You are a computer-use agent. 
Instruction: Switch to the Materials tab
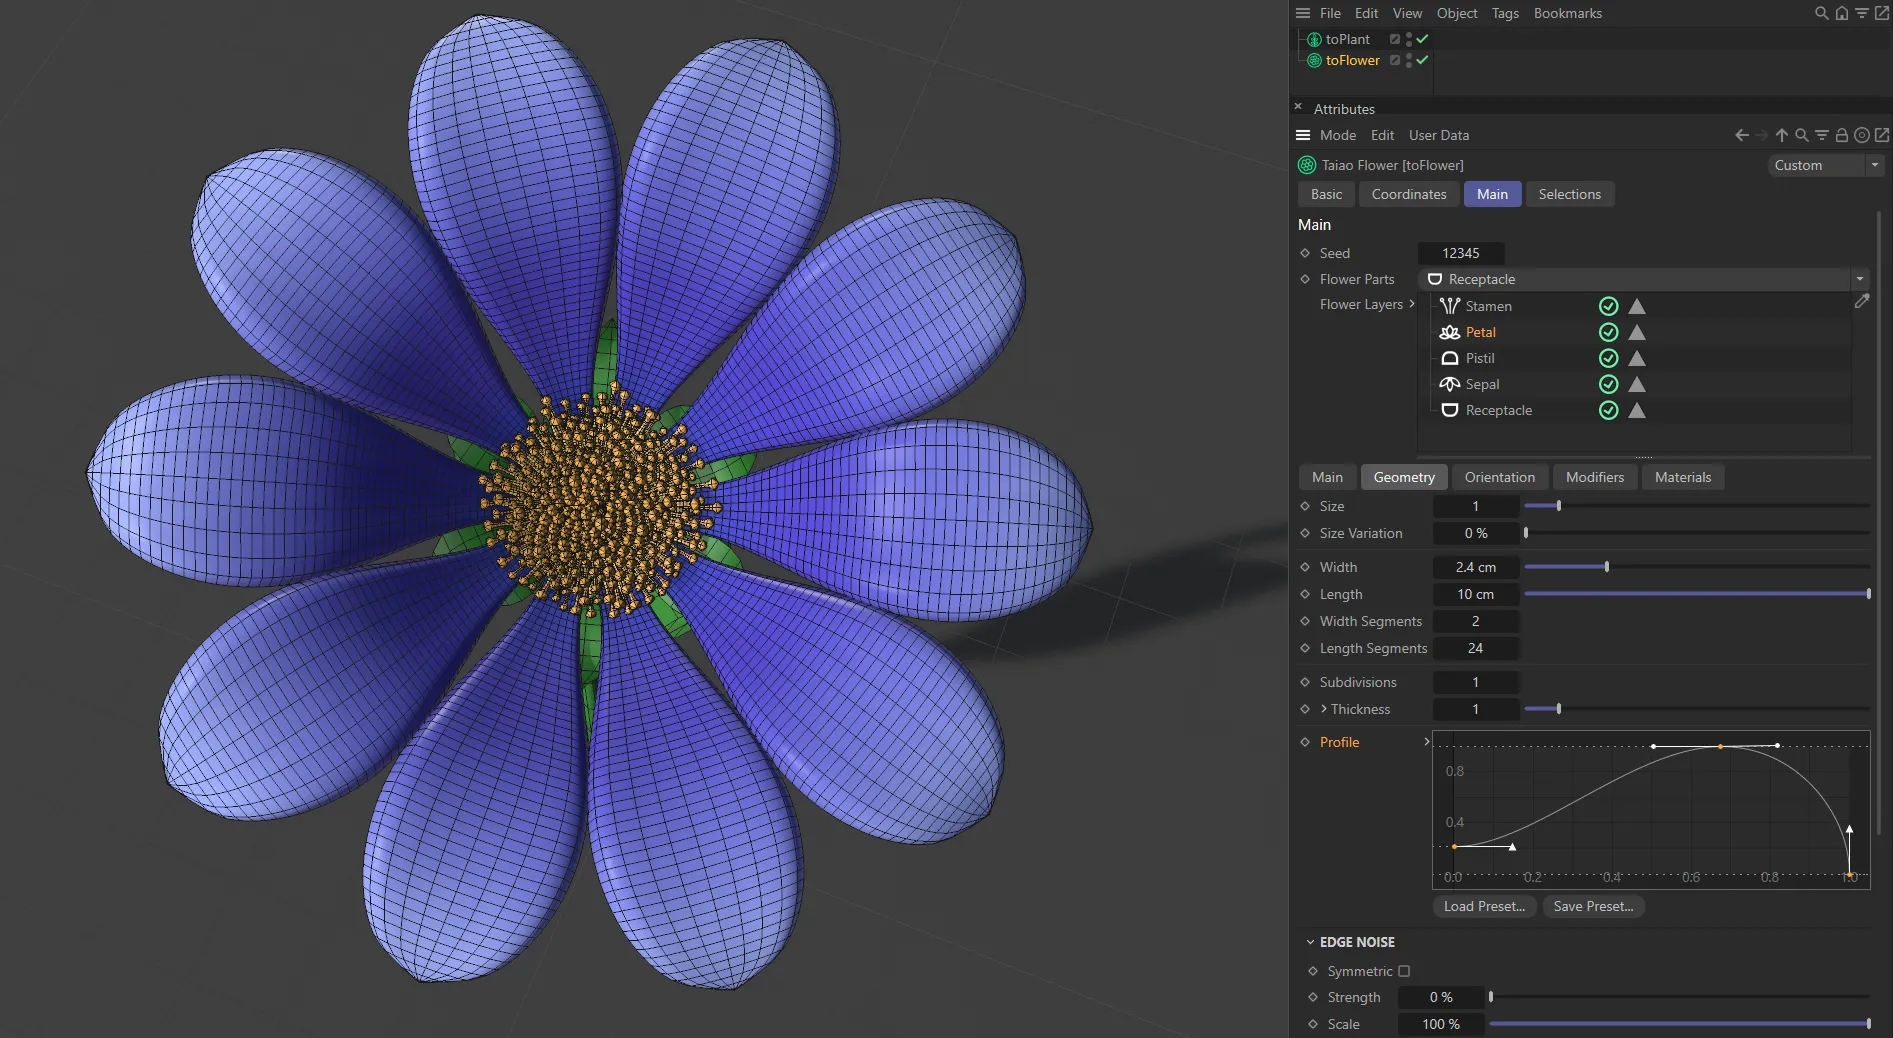point(1682,477)
